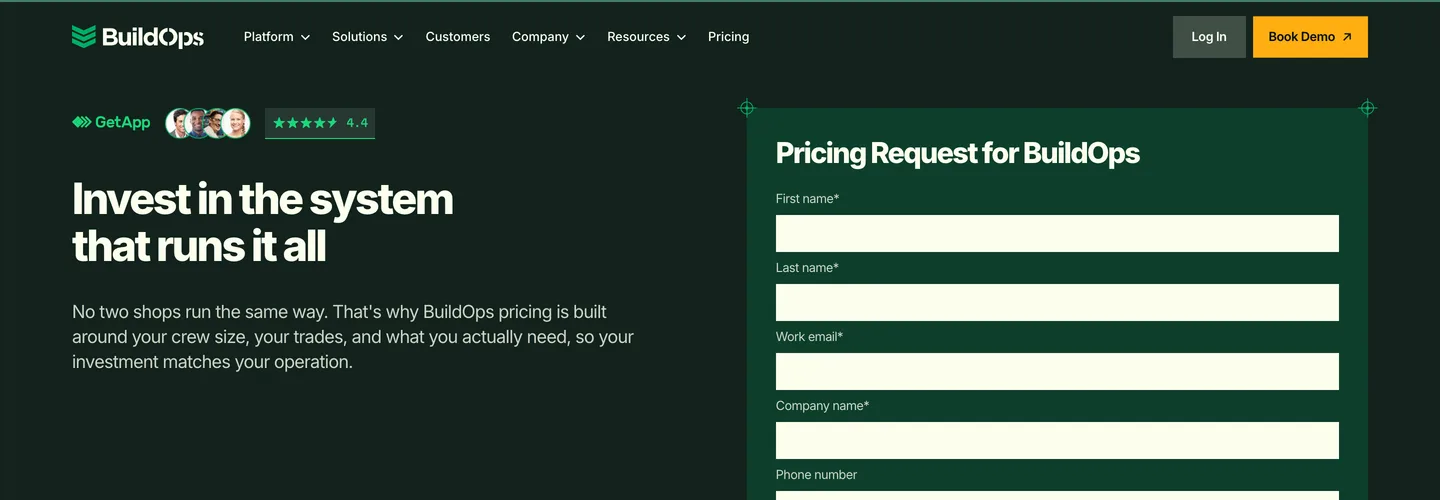
Task: Click the 'No two shops run' paragraph
Action: (353, 337)
